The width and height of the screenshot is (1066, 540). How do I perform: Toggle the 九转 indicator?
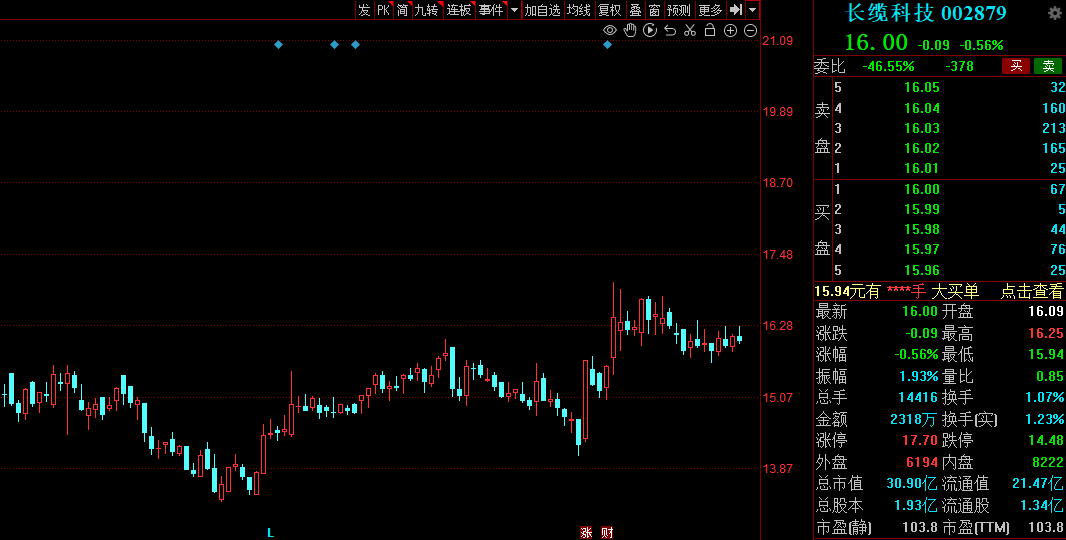[427, 10]
